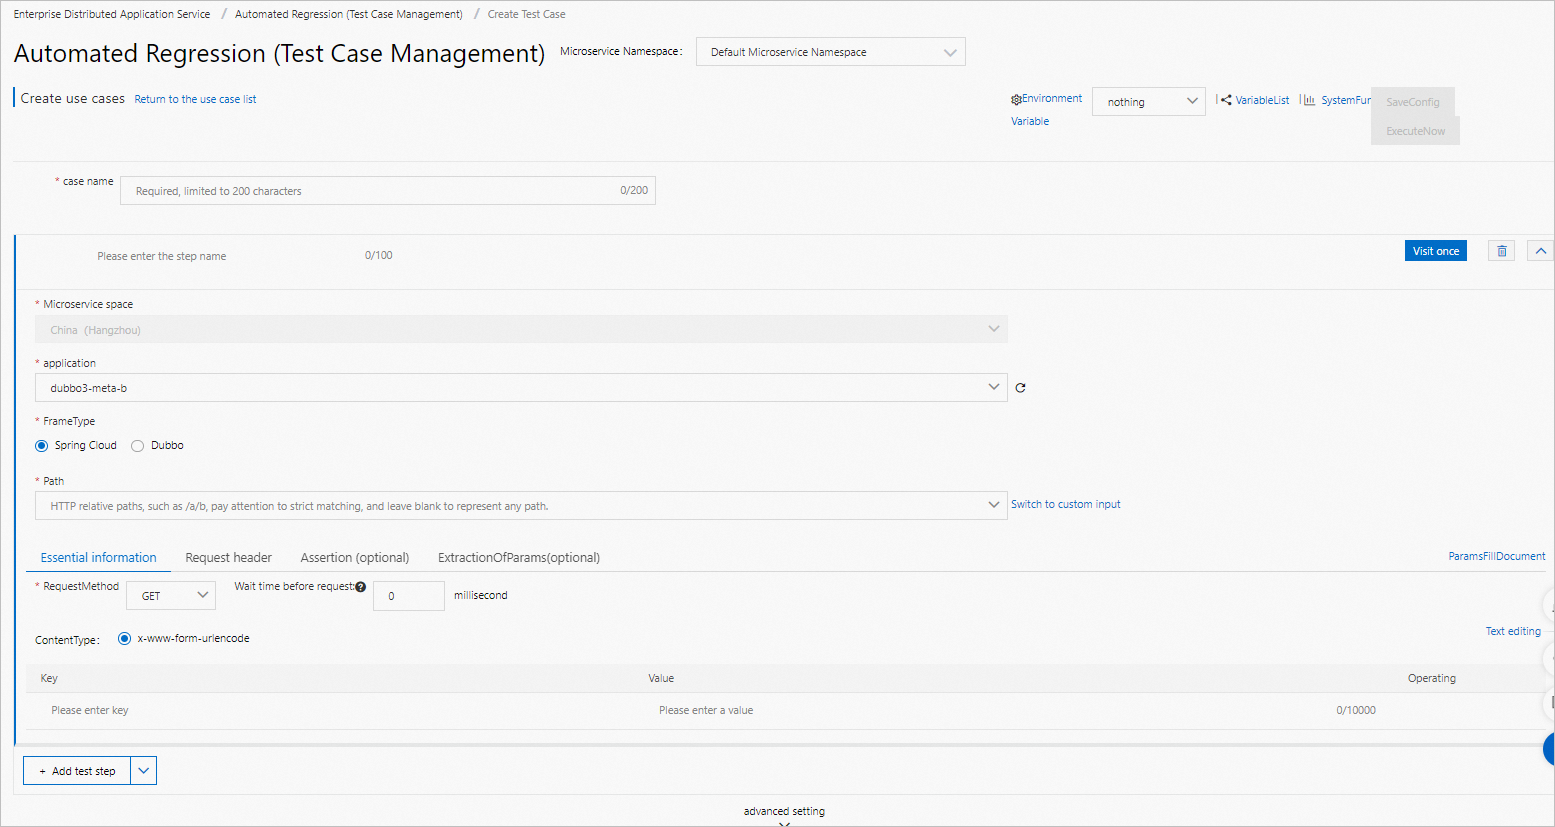Open the environment dropdown showing nothing
Image resolution: width=1555 pixels, height=827 pixels.
click(1149, 102)
